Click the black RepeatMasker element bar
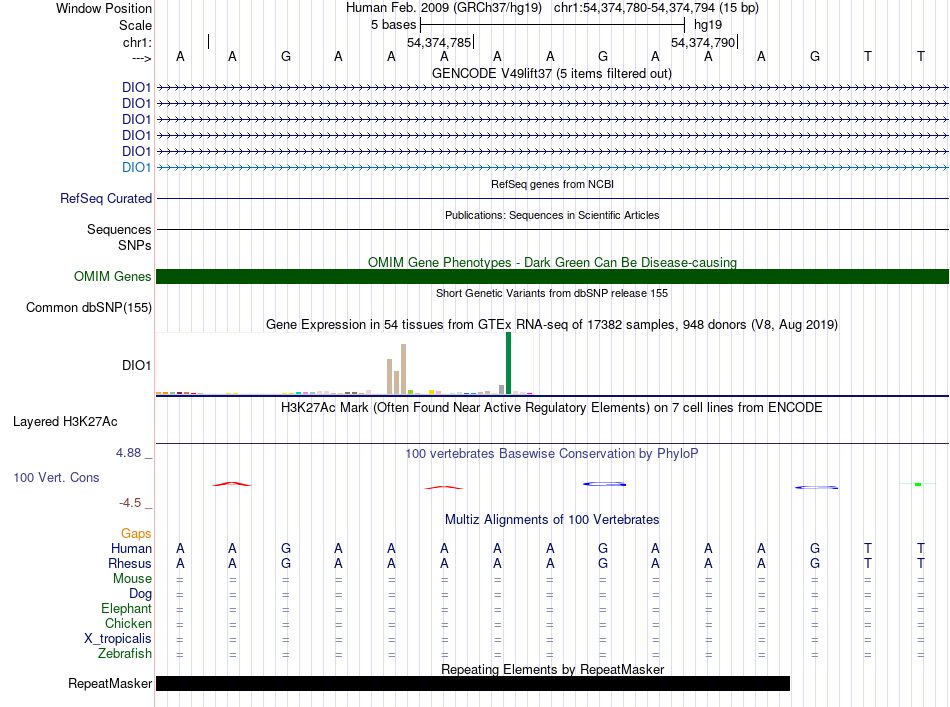 [473, 683]
